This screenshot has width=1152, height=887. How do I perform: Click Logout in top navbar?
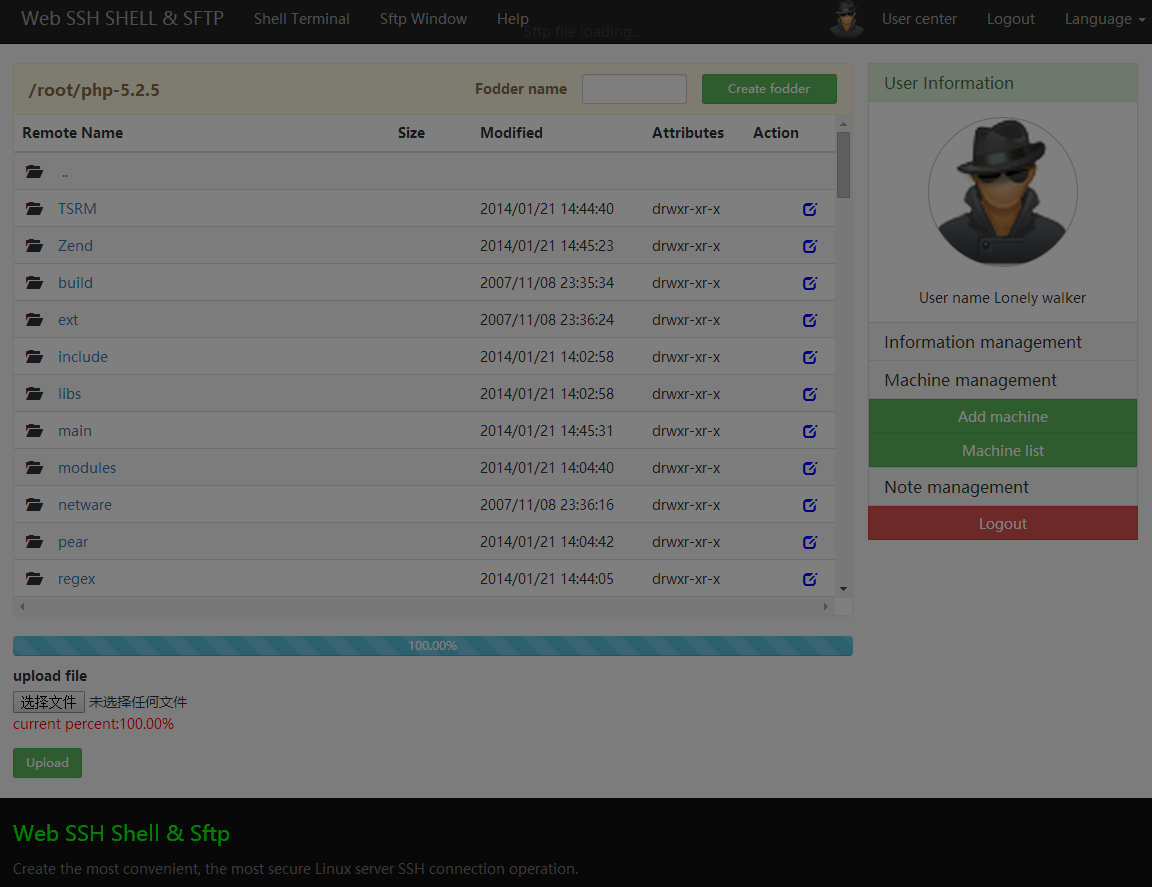[x=1010, y=19]
